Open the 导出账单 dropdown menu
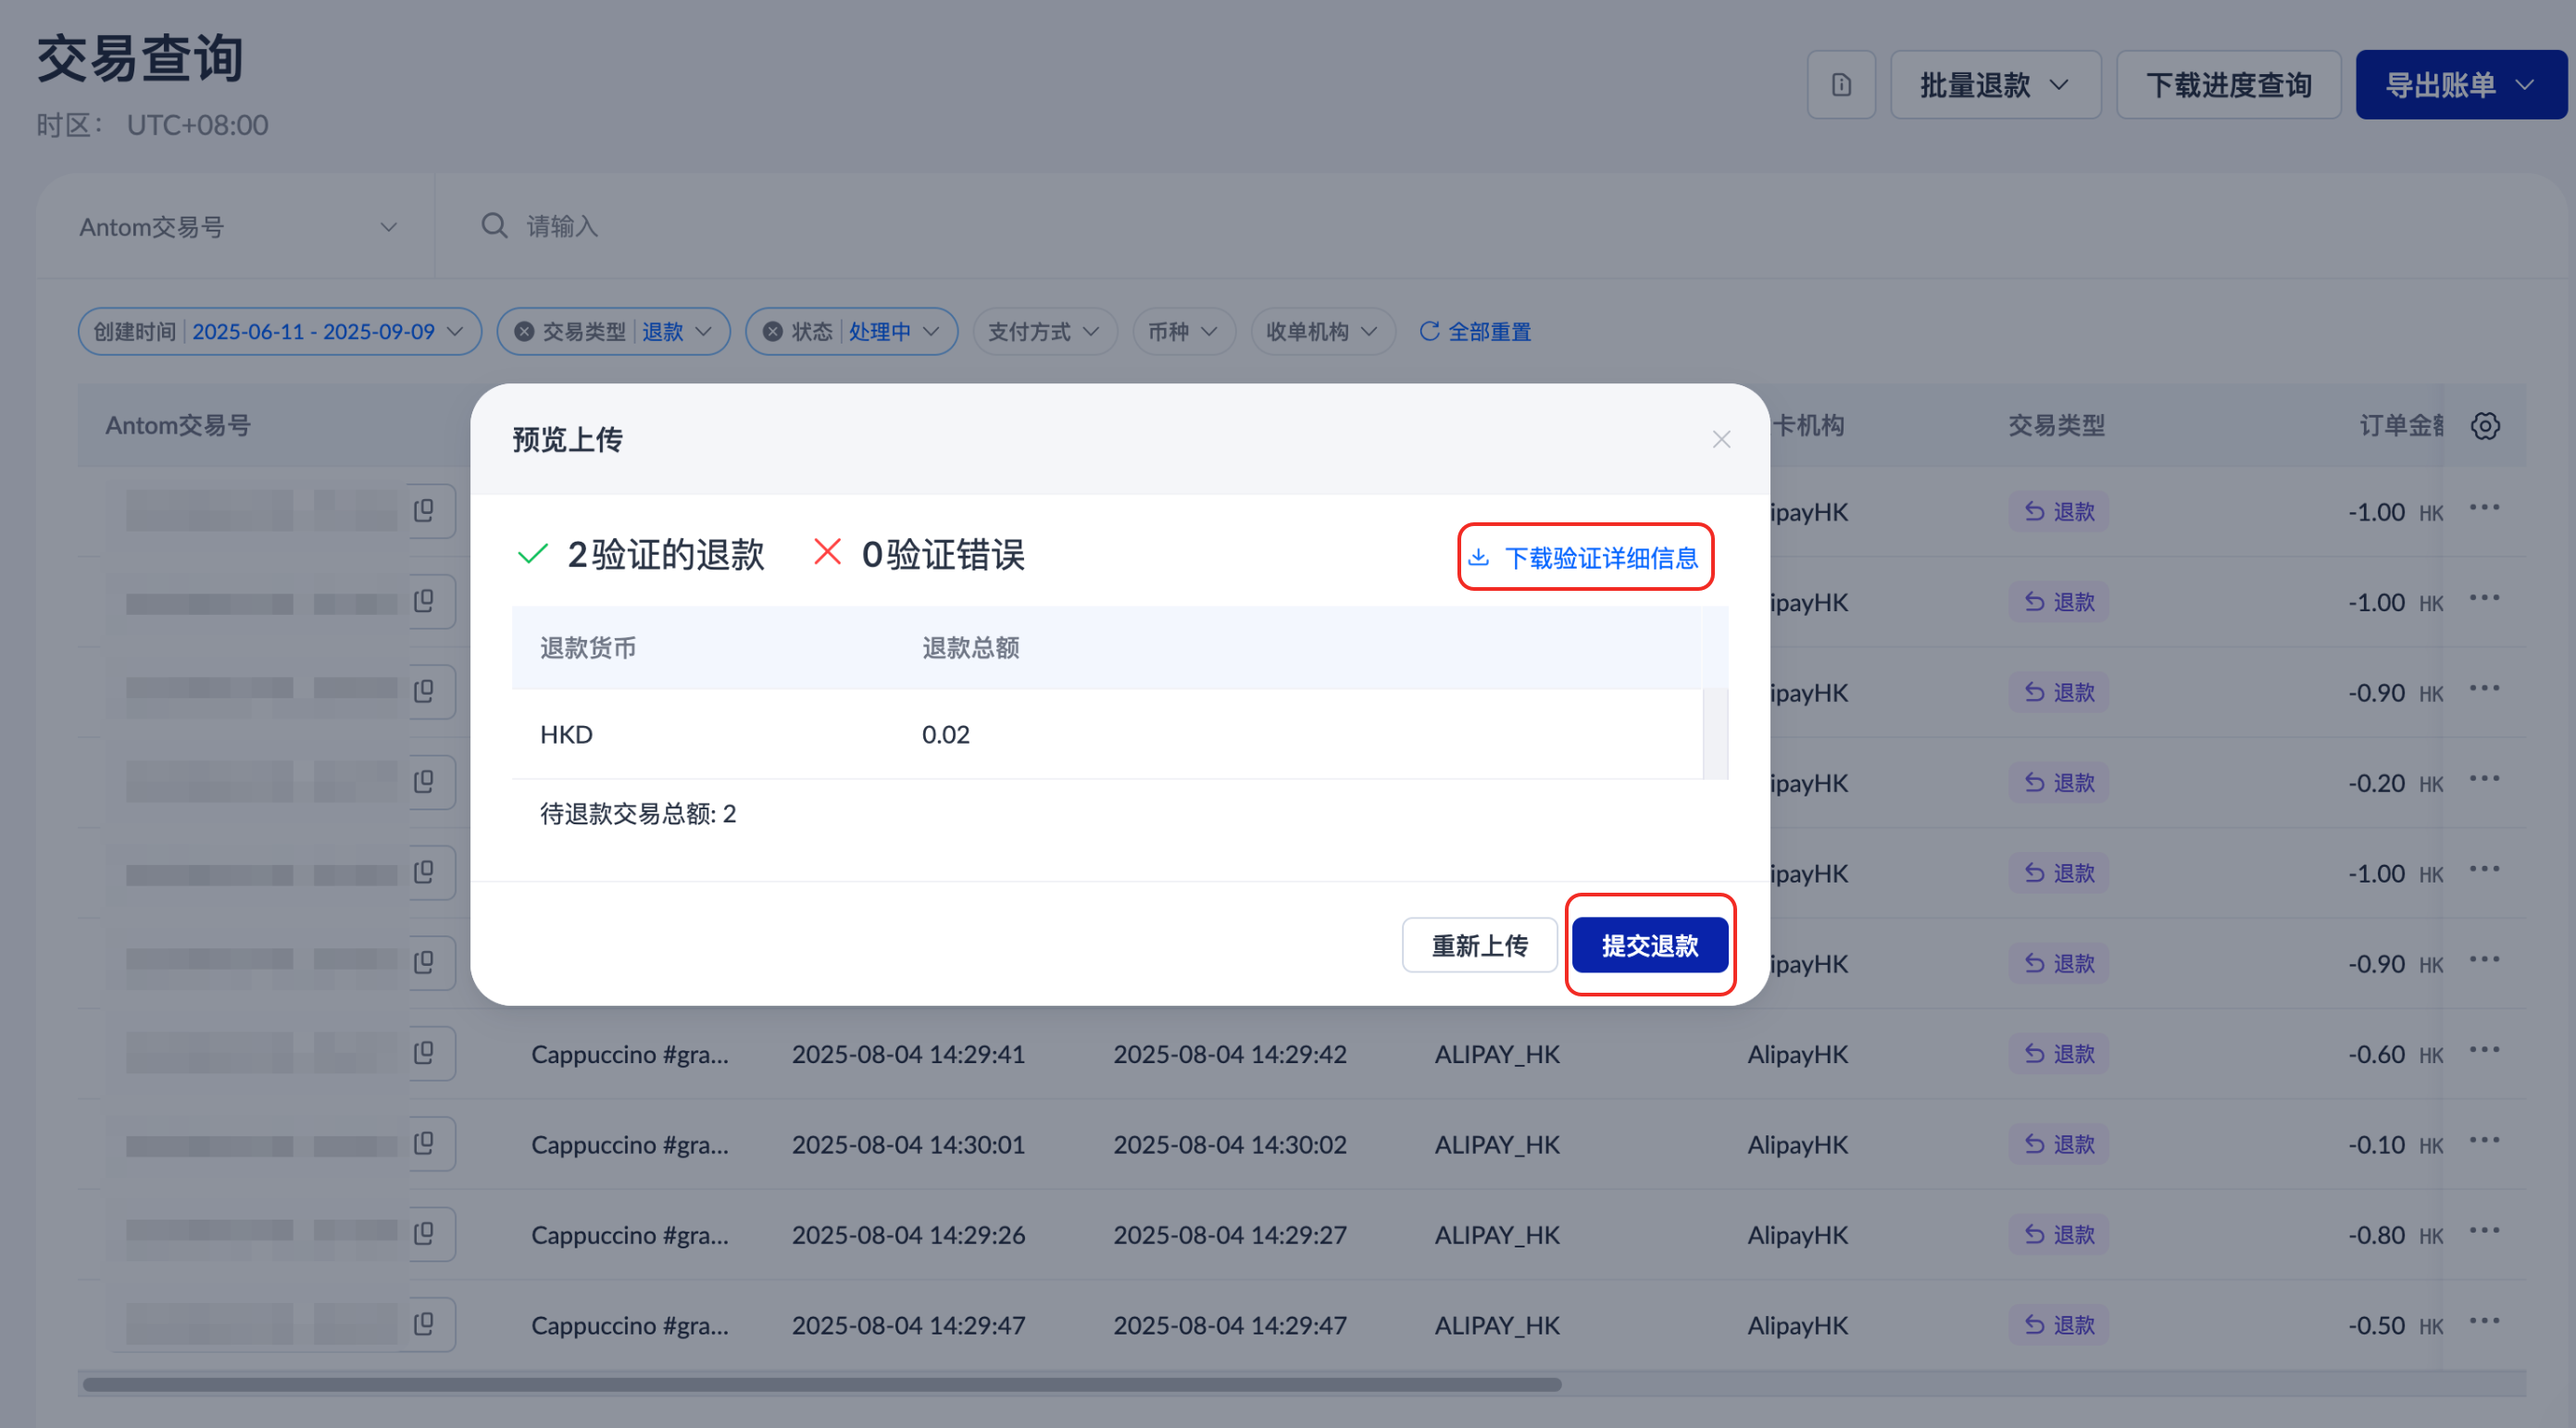Screen dimensions: 2576x1428 2460,85
